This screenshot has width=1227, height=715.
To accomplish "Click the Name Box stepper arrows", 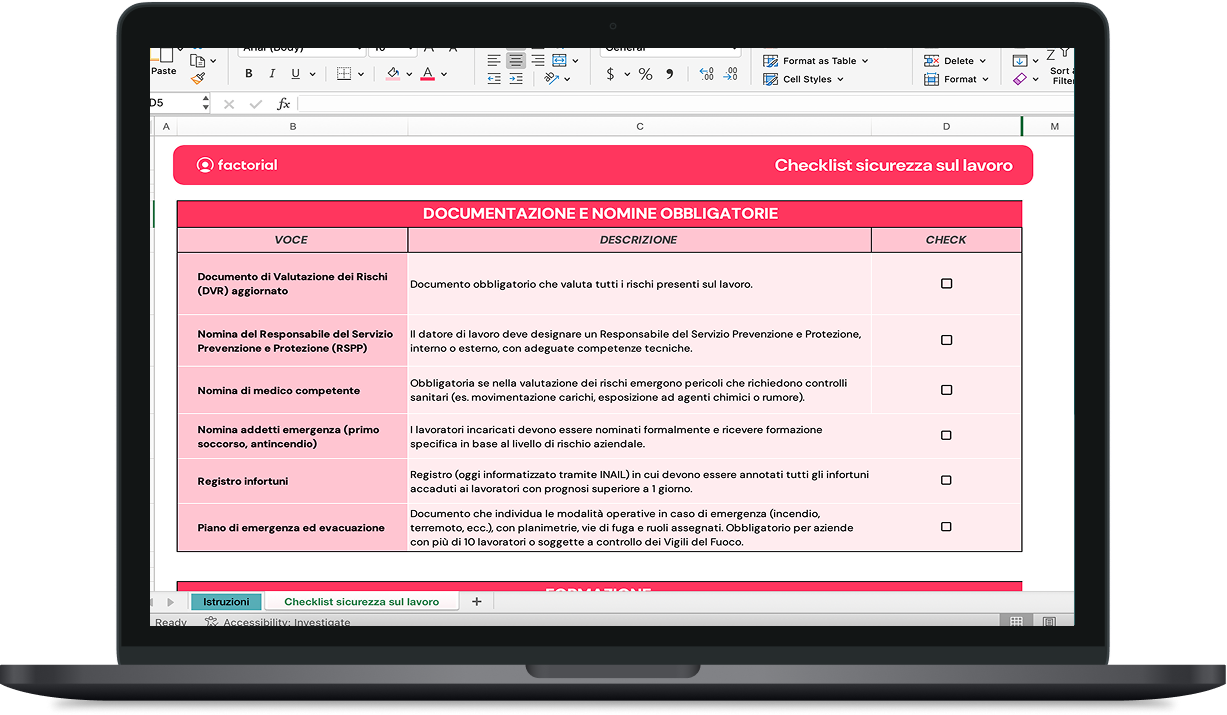I will pos(206,103).
